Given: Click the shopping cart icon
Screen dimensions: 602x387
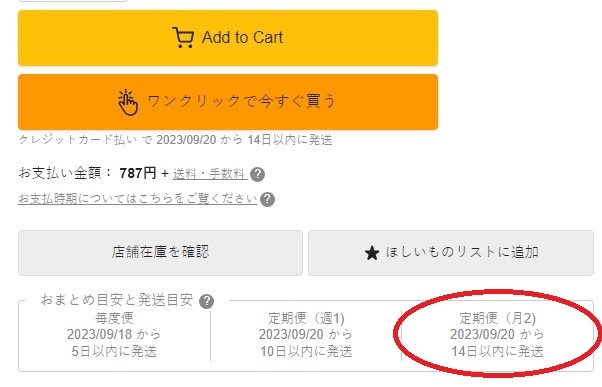Looking at the screenshot, I should [183, 37].
